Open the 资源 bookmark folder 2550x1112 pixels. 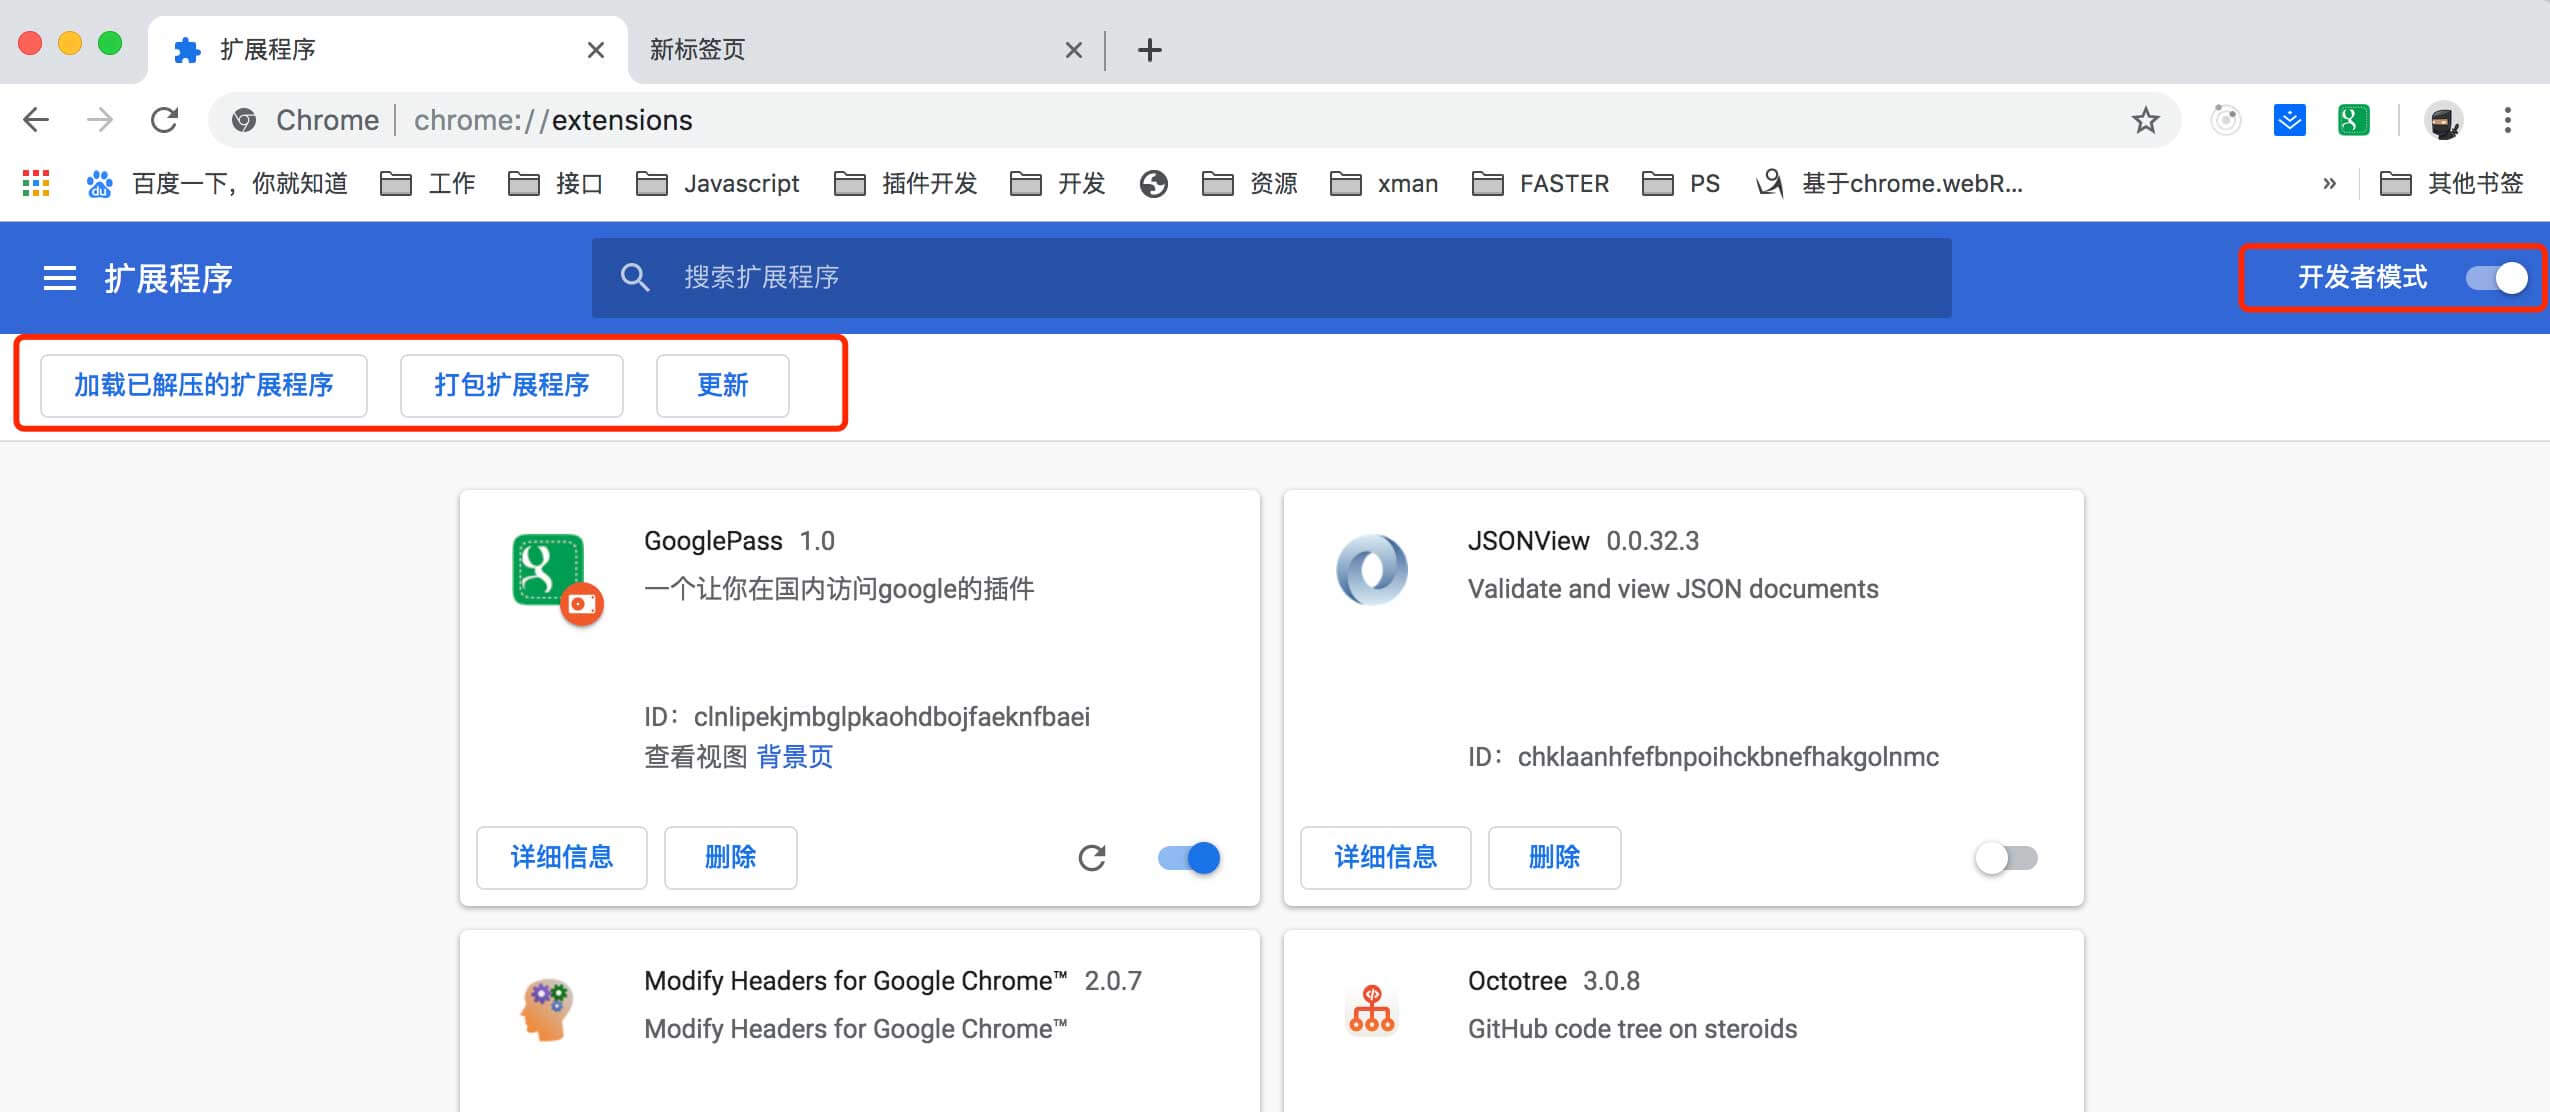1250,184
